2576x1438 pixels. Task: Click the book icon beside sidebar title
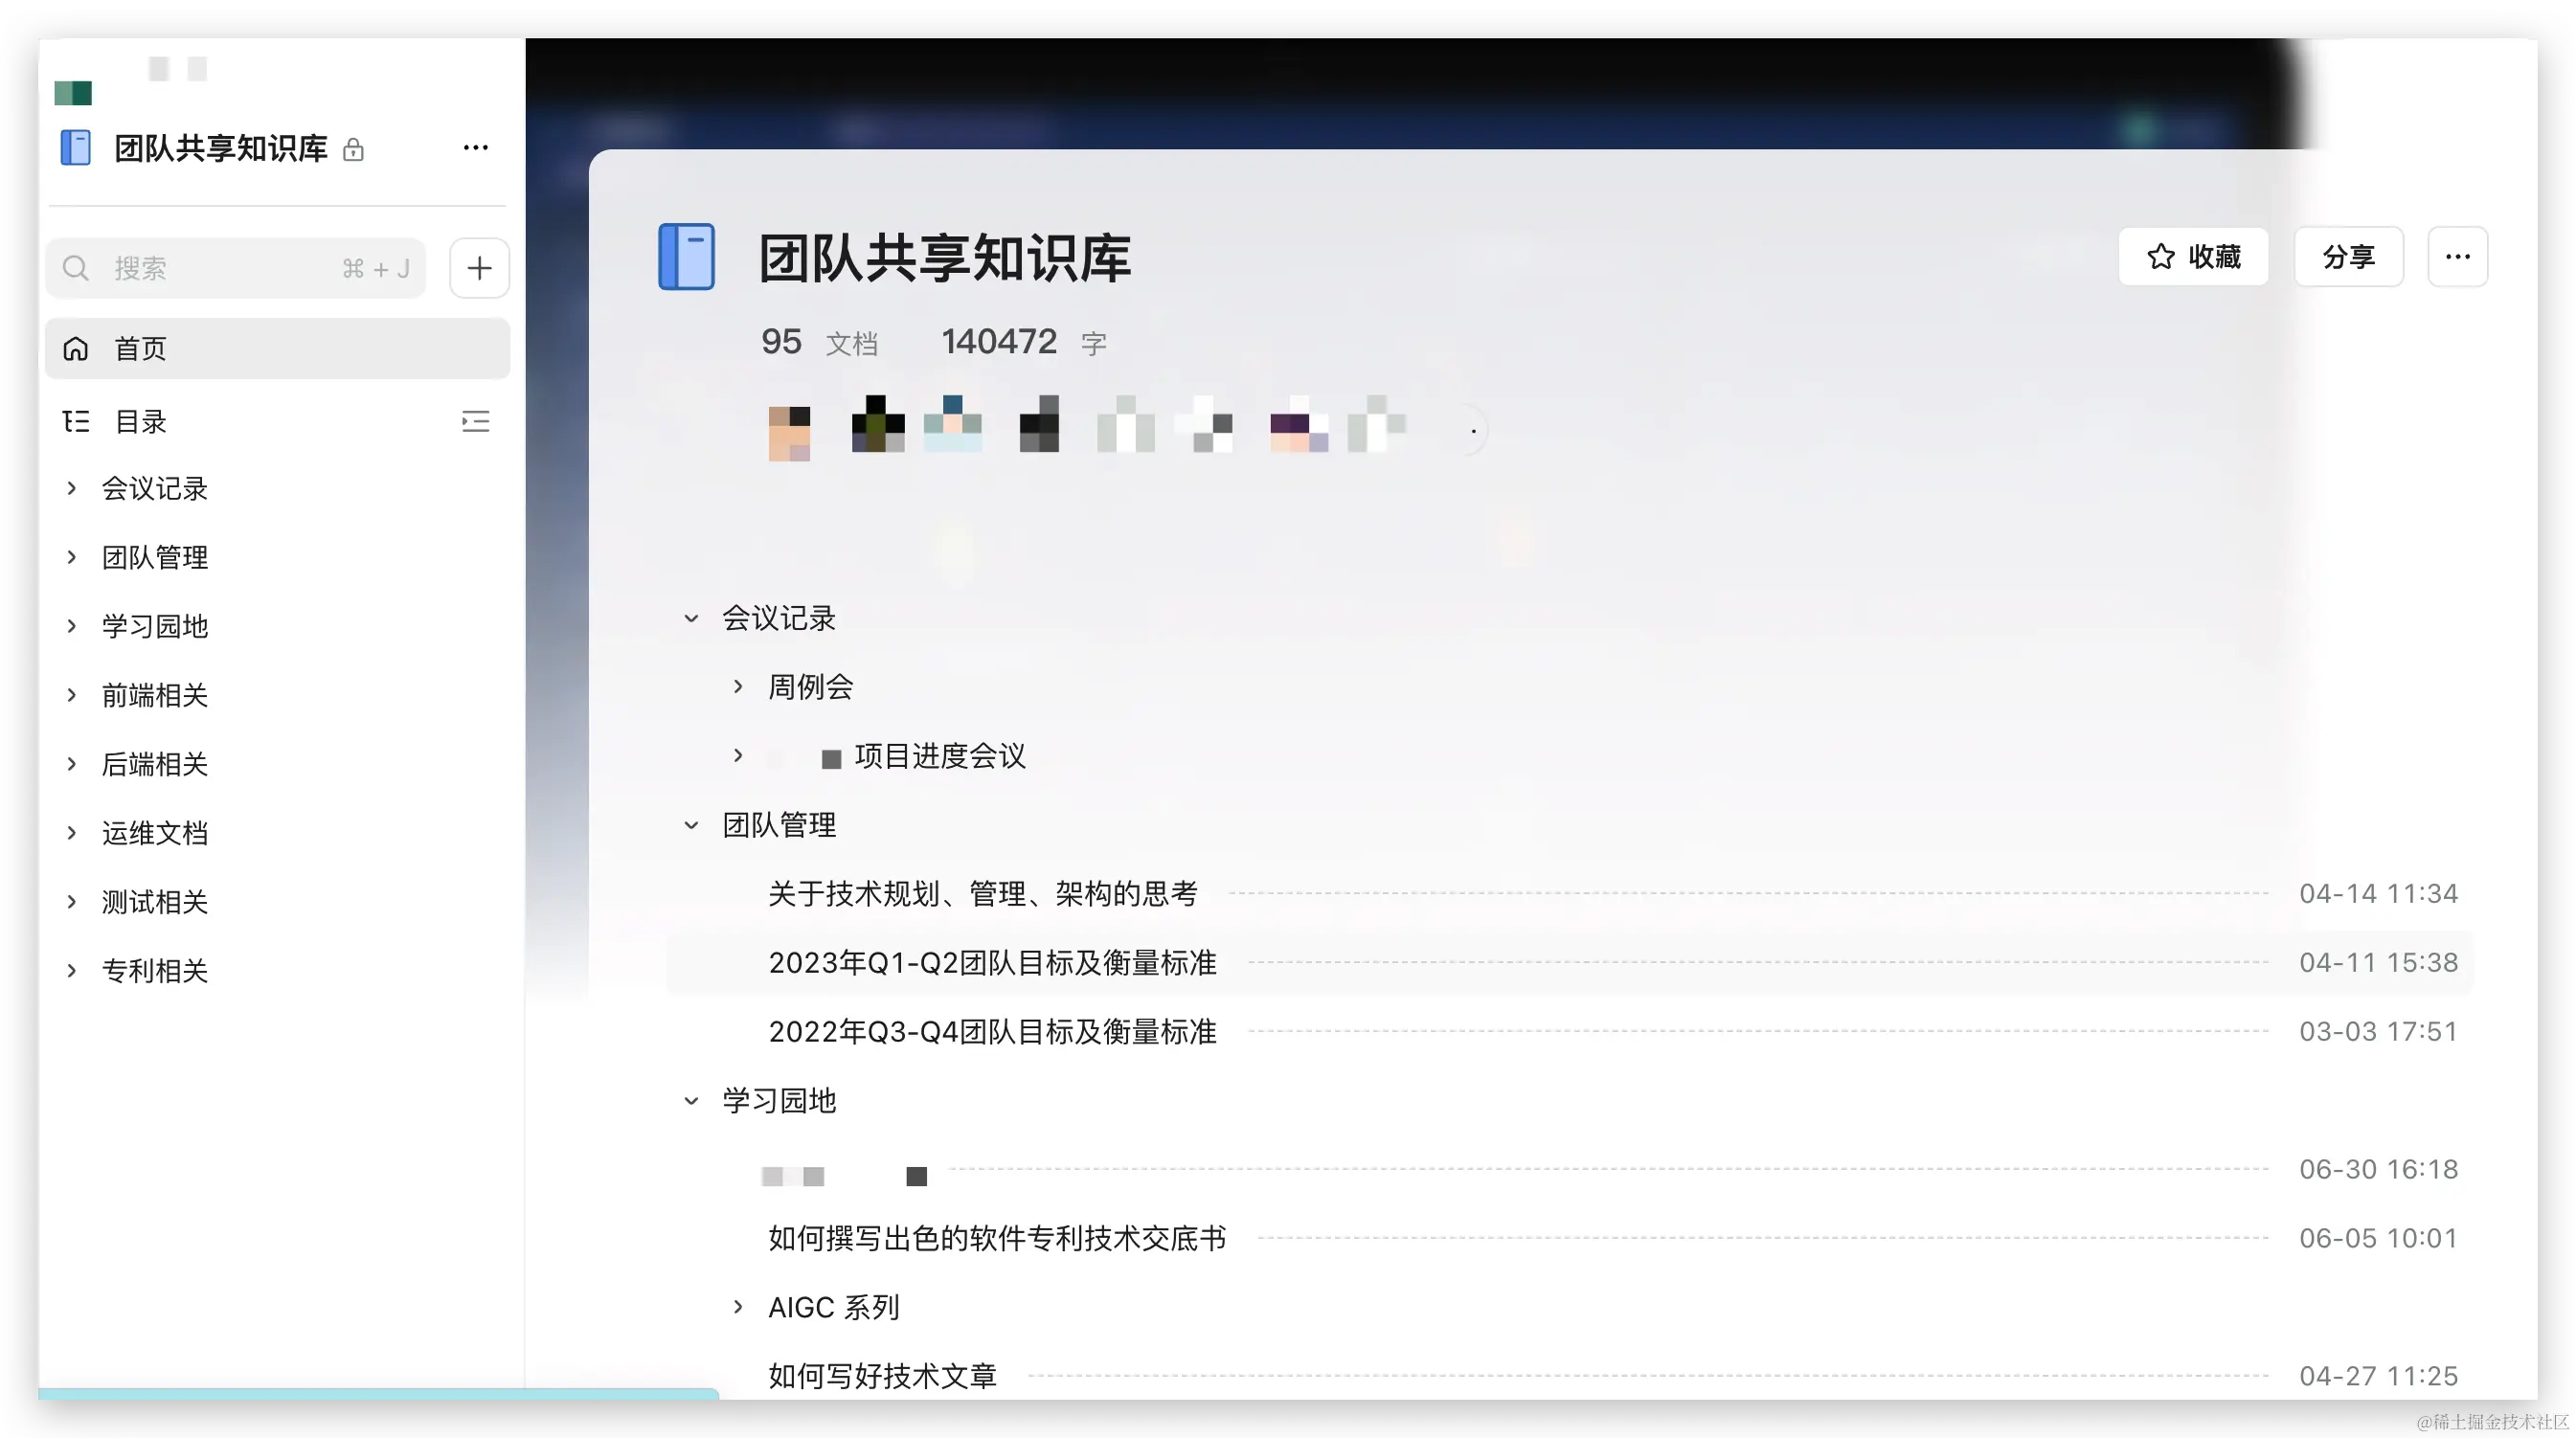75,147
